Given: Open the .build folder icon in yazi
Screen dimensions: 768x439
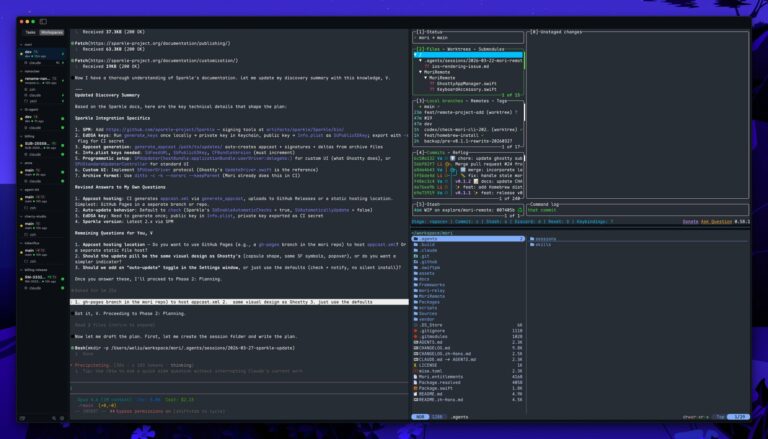Looking at the screenshot, I should point(415,244).
